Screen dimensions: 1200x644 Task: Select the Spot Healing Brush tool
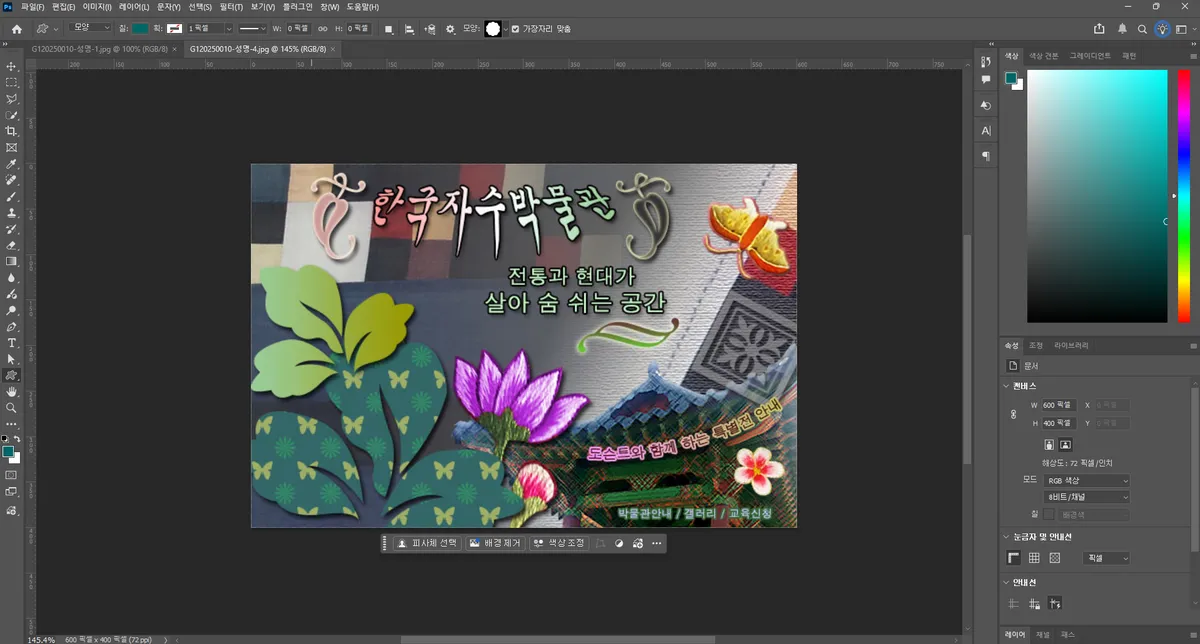pyautogui.click(x=12, y=180)
